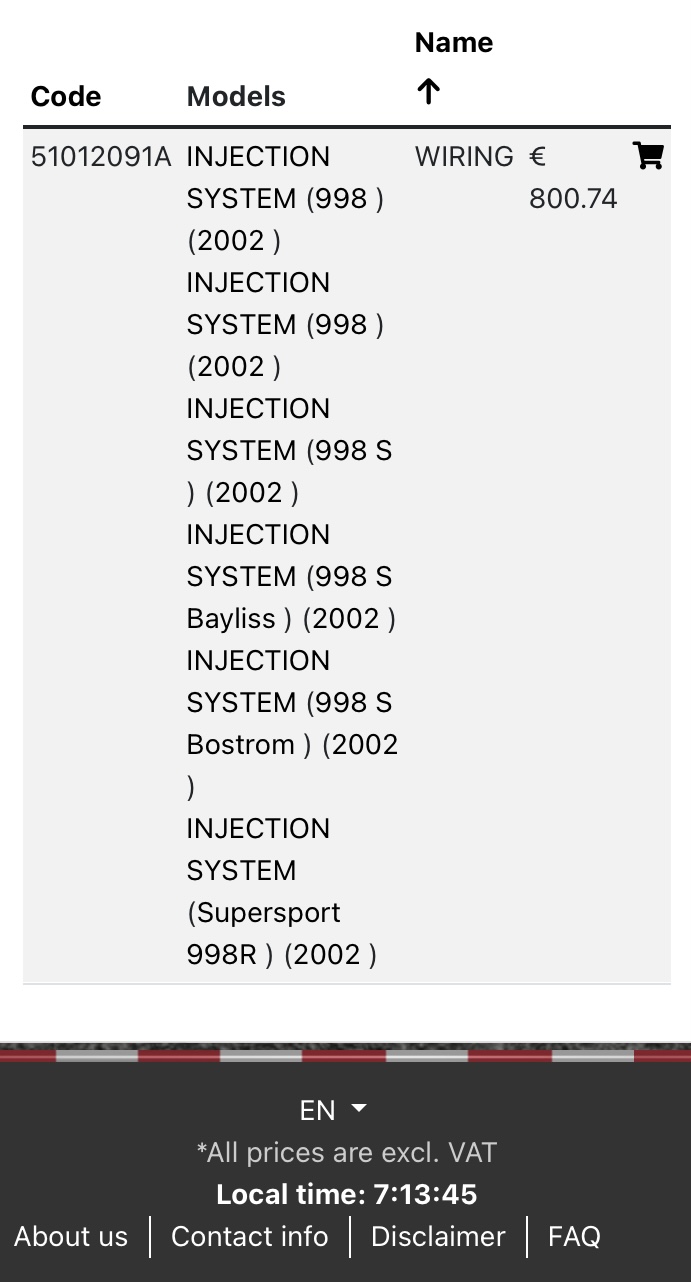Click the Local time display

pyautogui.click(x=346, y=1195)
